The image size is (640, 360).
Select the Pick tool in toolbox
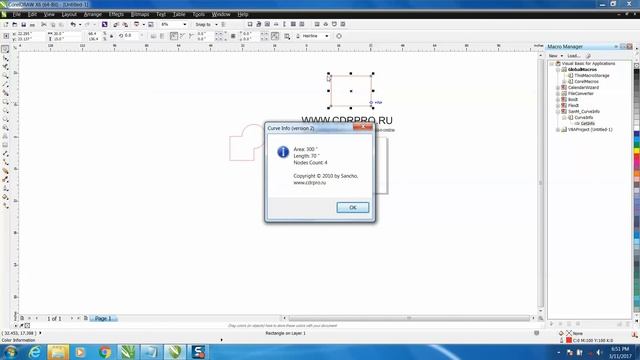click(5, 49)
